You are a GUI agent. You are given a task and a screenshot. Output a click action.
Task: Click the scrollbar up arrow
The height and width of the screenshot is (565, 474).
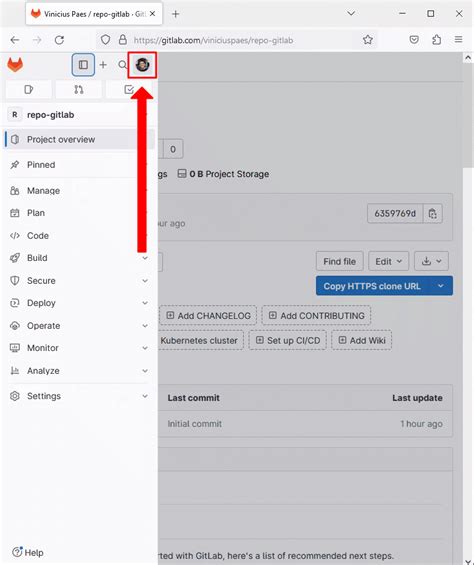tap(468, 58)
